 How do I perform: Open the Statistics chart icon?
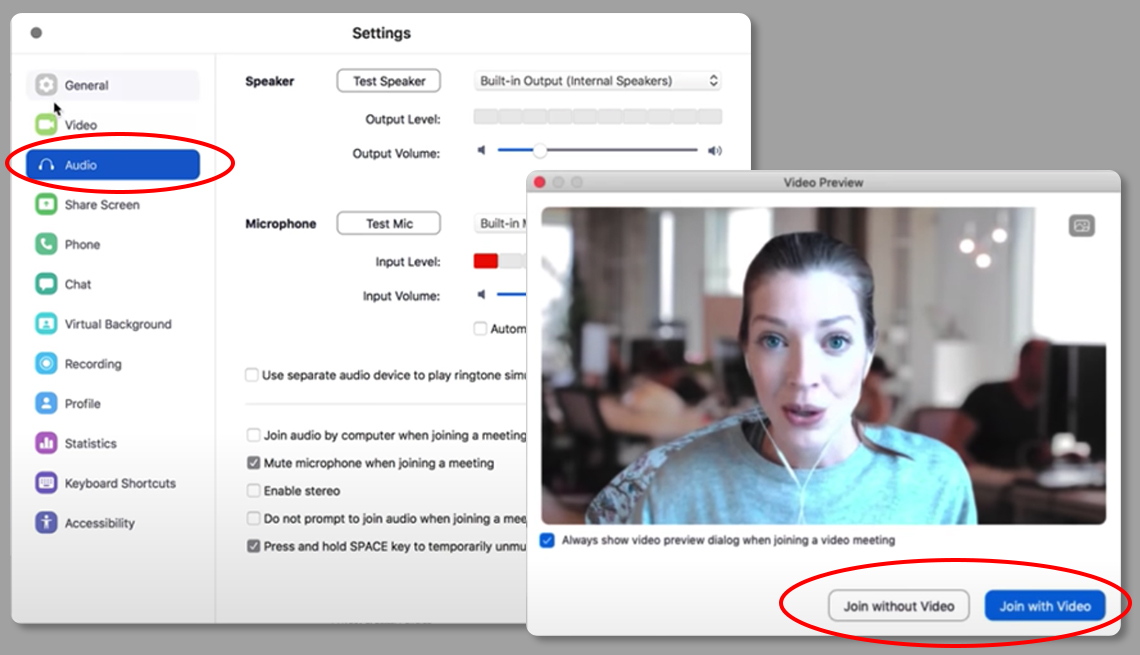tap(46, 443)
